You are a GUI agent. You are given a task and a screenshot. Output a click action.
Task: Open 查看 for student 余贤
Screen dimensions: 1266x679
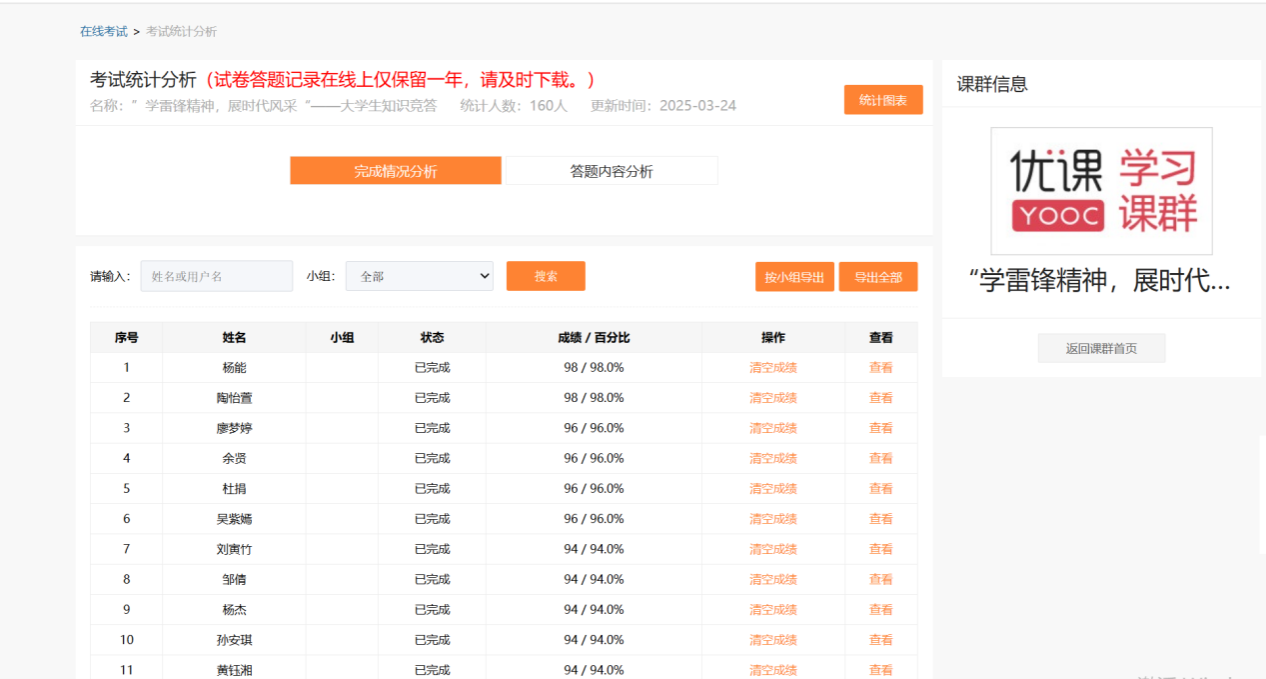click(x=880, y=458)
